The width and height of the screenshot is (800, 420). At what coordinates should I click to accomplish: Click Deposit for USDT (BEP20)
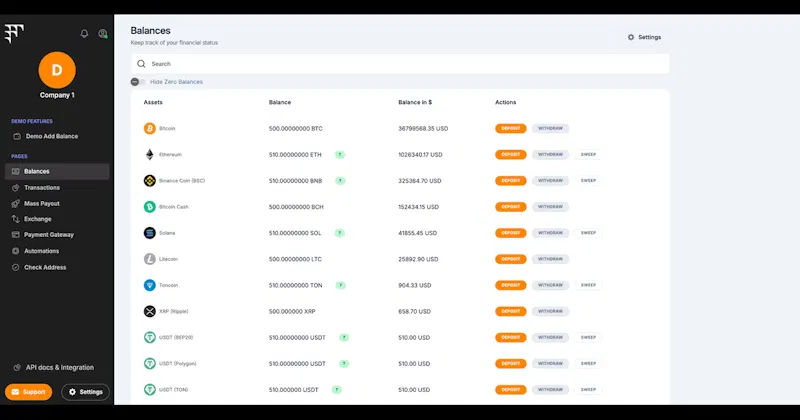[511, 337]
